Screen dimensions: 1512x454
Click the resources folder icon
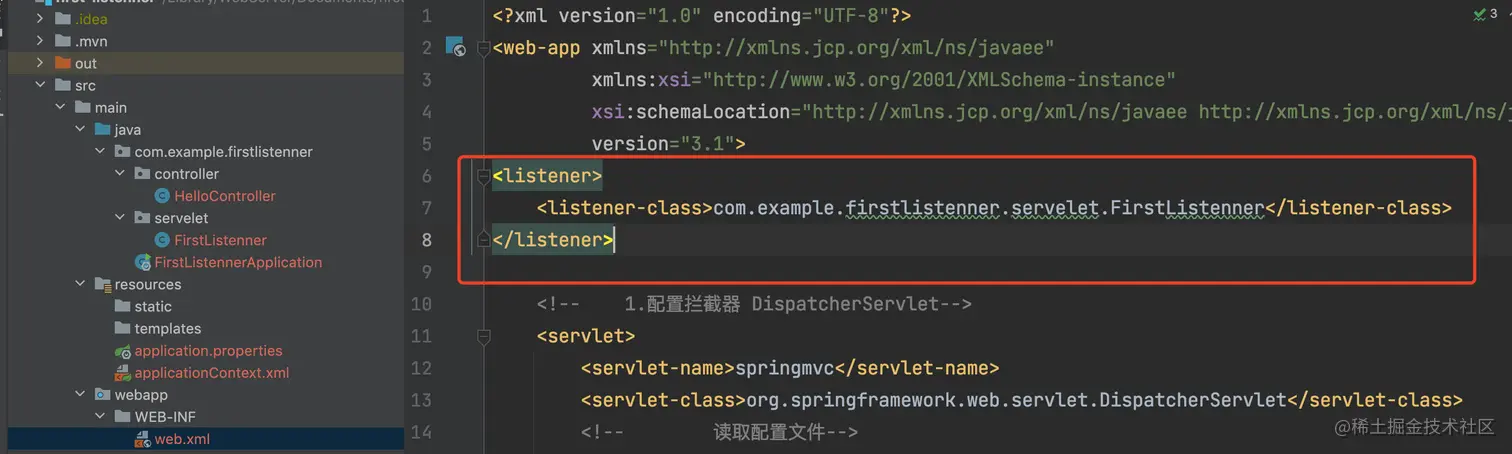(x=102, y=284)
